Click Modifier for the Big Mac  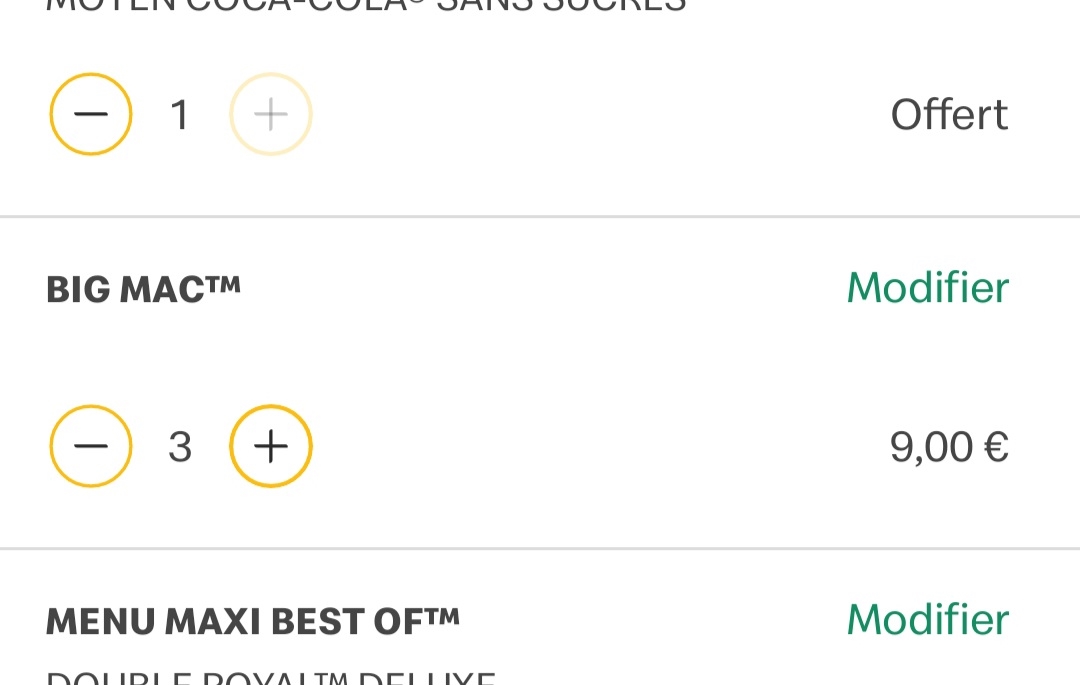click(x=927, y=288)
